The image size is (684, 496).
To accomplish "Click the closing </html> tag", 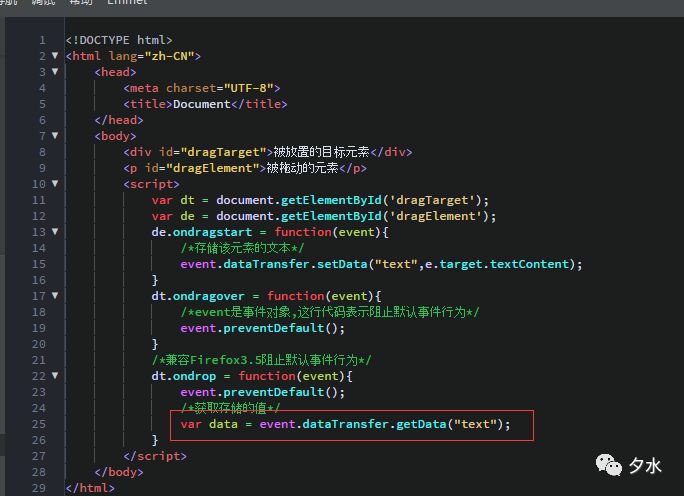I will click(x=90, y=488).
